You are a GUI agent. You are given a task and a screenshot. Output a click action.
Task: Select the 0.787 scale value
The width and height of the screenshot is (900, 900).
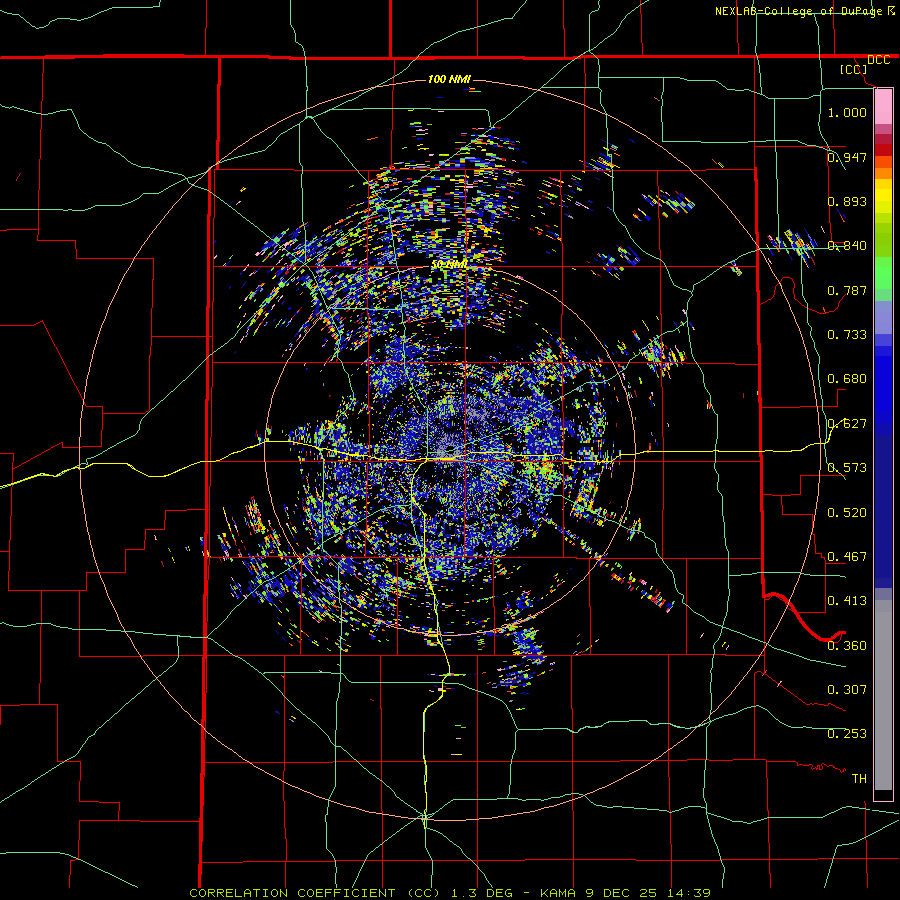(847, 290)
